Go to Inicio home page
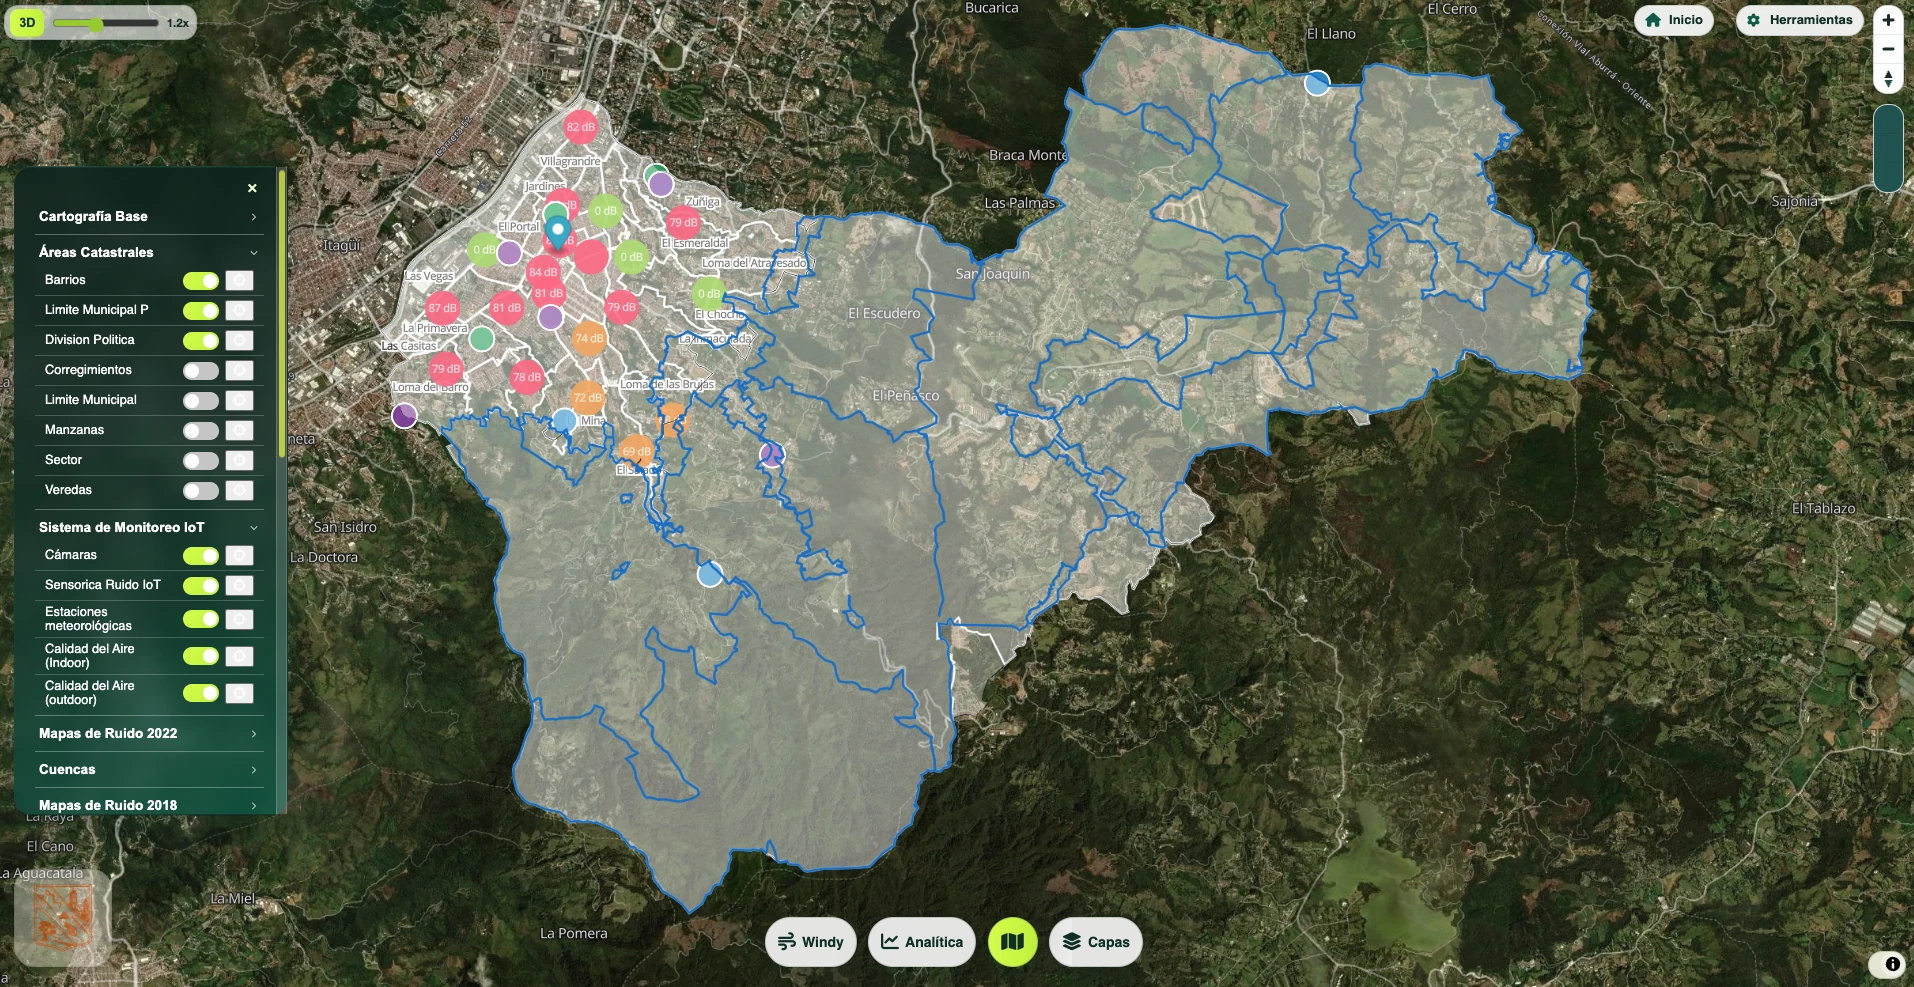The image size is (1914, 987). pos(1674,20)
